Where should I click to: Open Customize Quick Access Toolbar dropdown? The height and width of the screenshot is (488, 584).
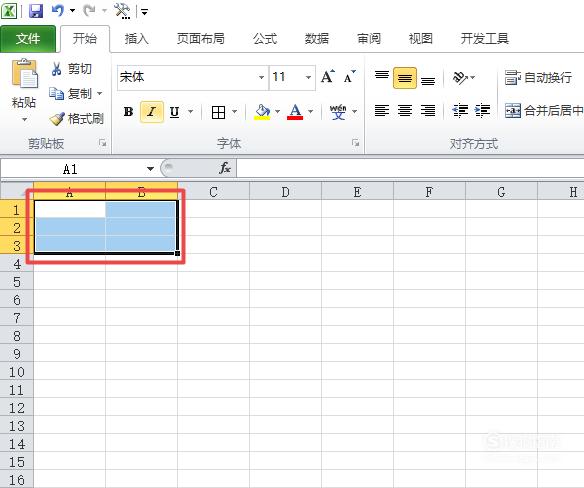pyautogui.click(x=145, y=12)
